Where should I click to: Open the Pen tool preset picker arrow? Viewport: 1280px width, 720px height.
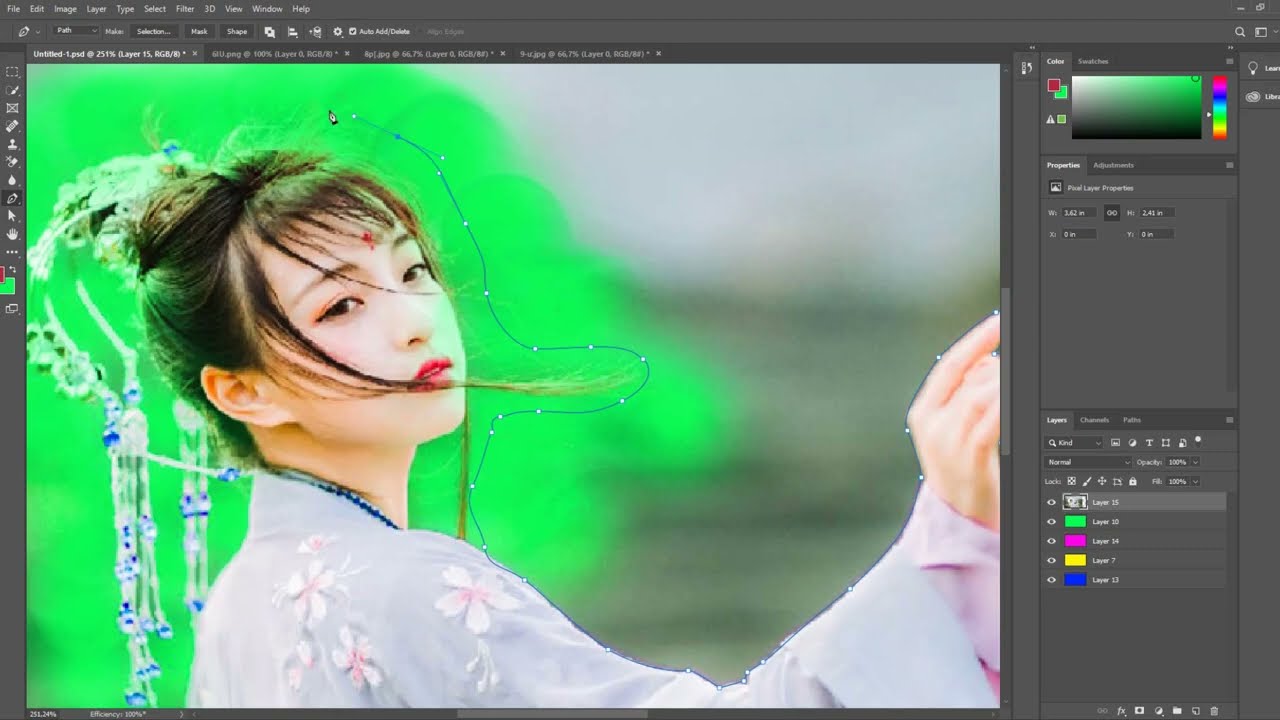[x=38, y=32]
